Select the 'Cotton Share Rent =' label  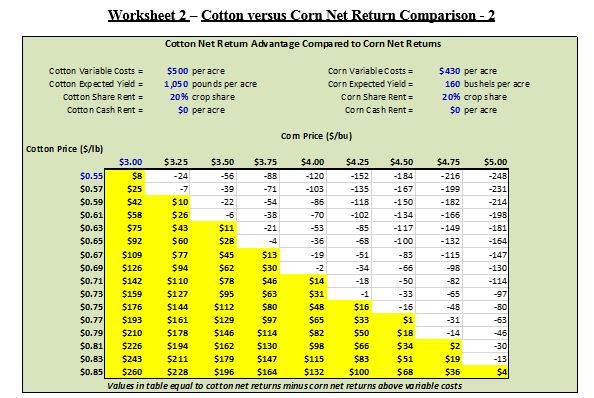tap(103, 97)
